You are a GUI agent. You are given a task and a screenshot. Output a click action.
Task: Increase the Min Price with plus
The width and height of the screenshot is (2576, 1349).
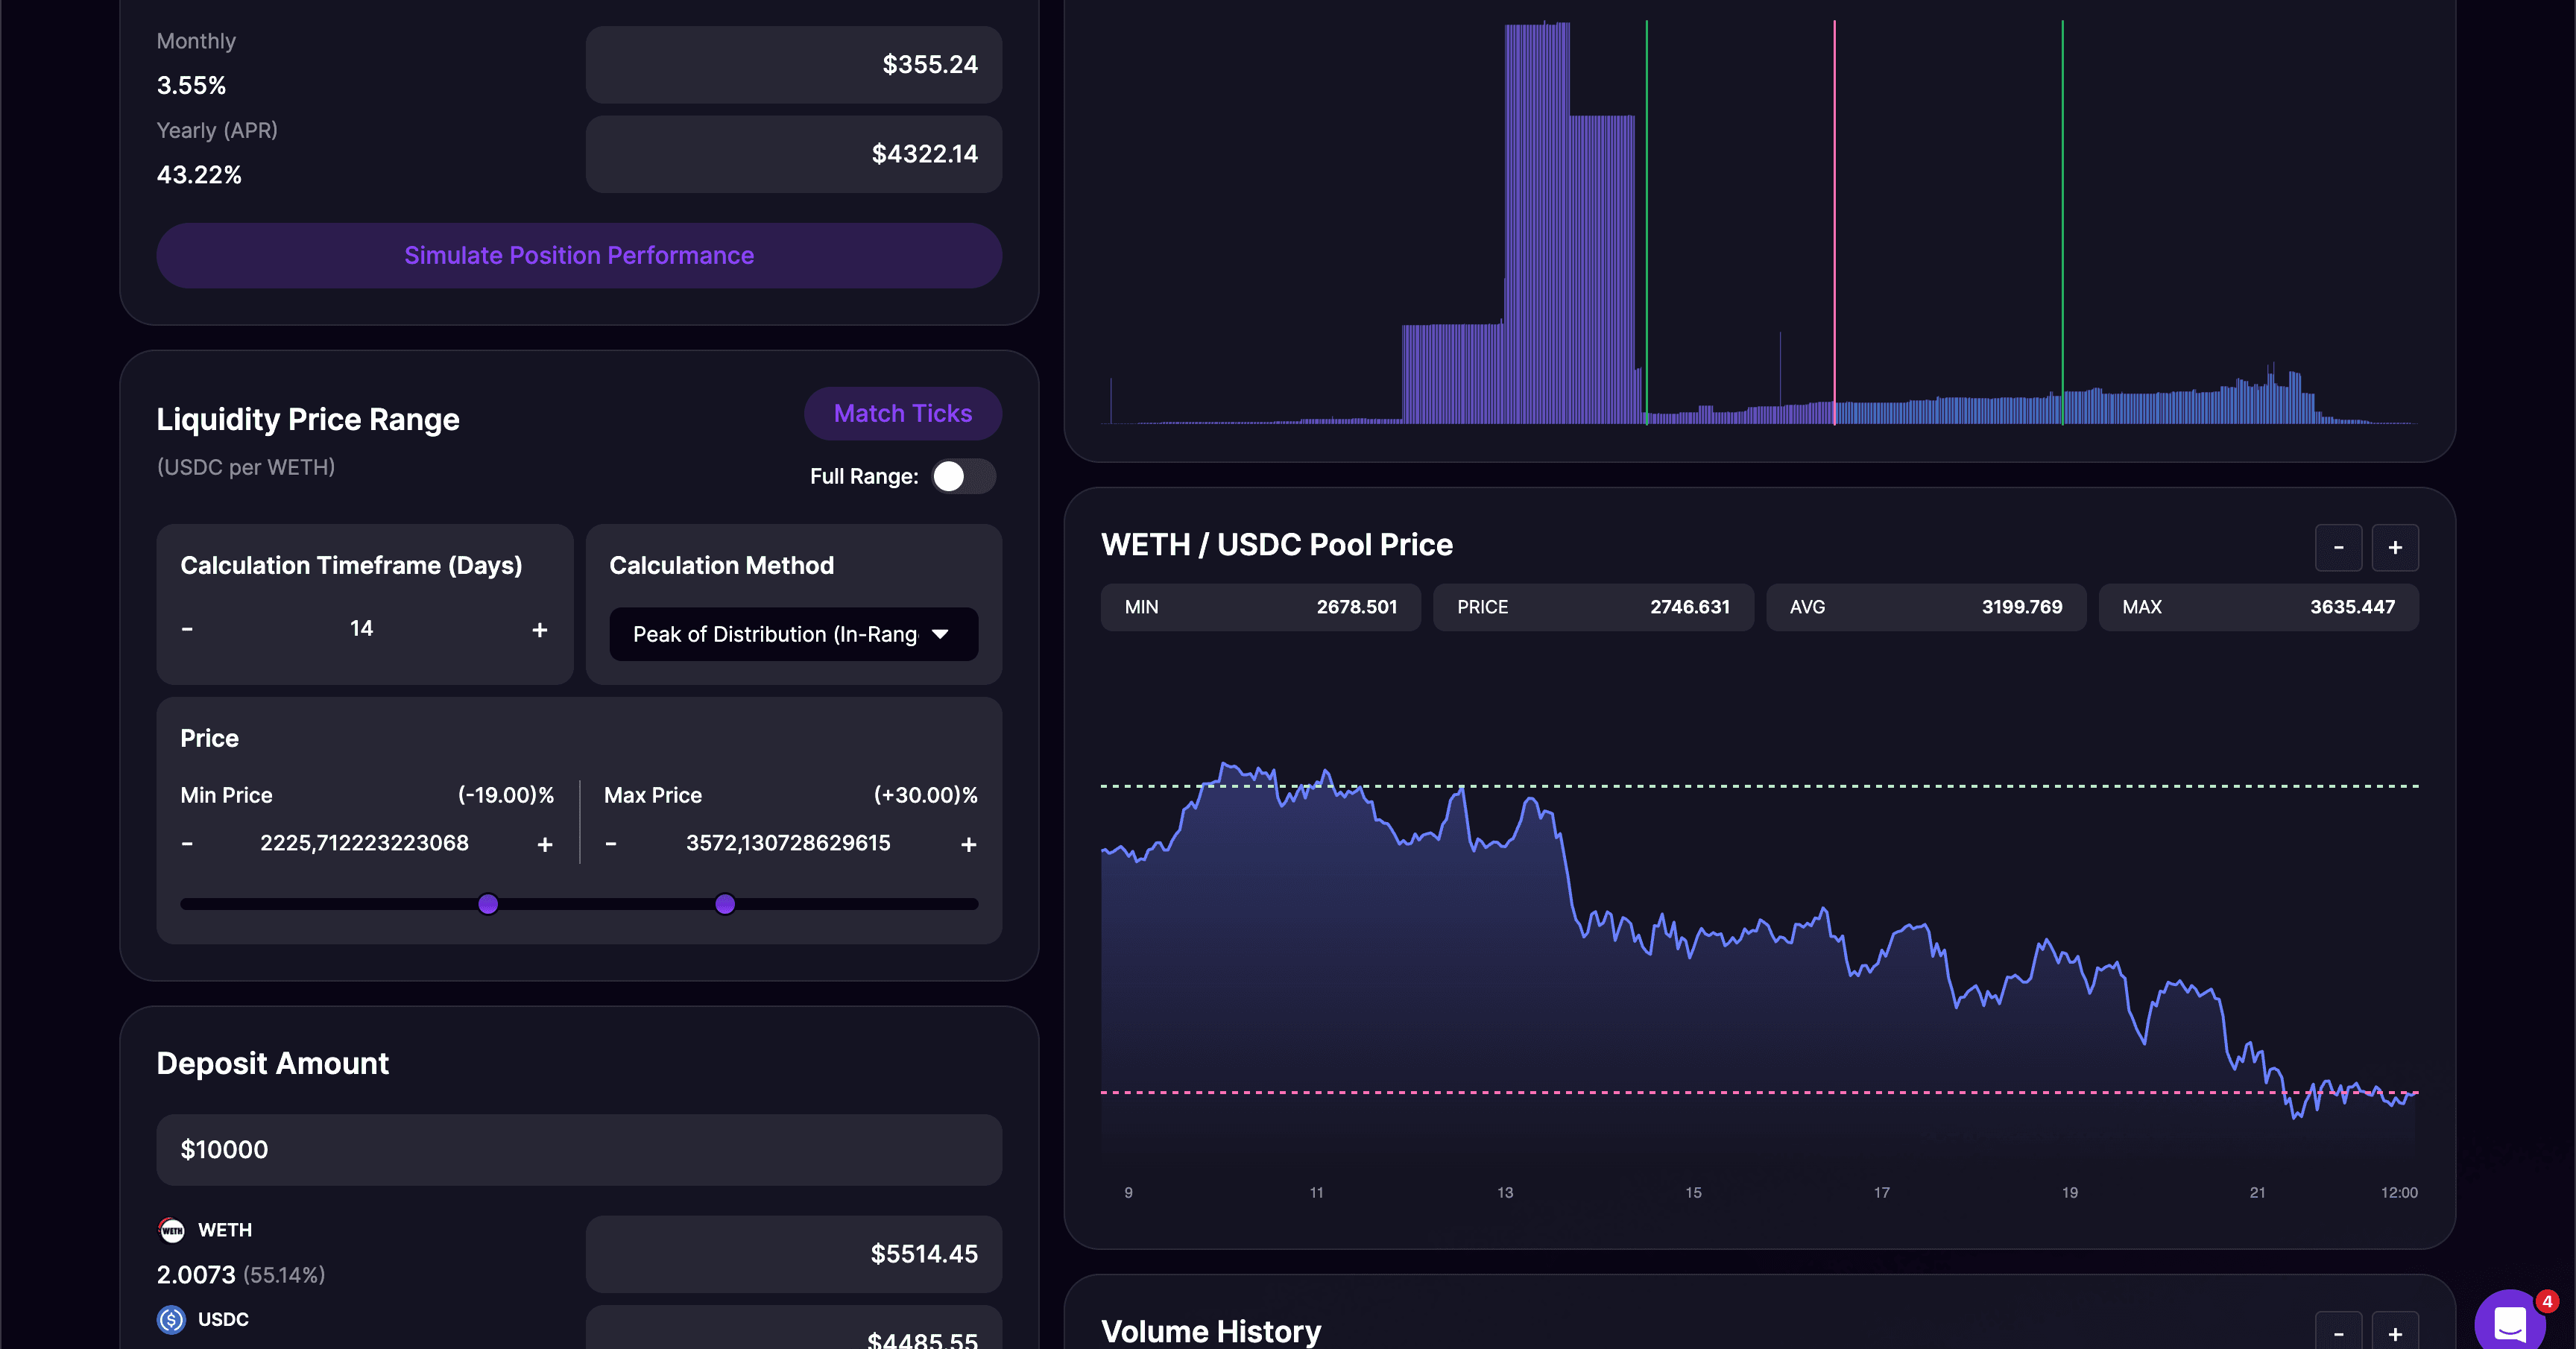click(x=545, y=844)
